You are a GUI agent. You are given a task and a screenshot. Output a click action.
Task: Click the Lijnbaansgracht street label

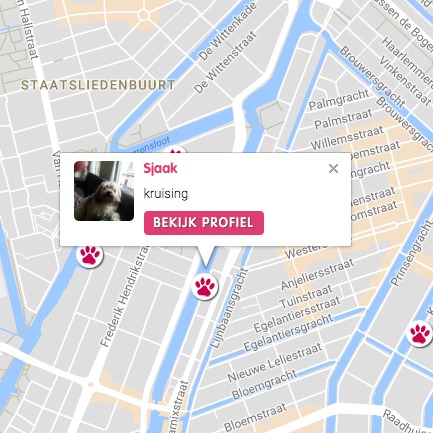click(x=230, y=308)
